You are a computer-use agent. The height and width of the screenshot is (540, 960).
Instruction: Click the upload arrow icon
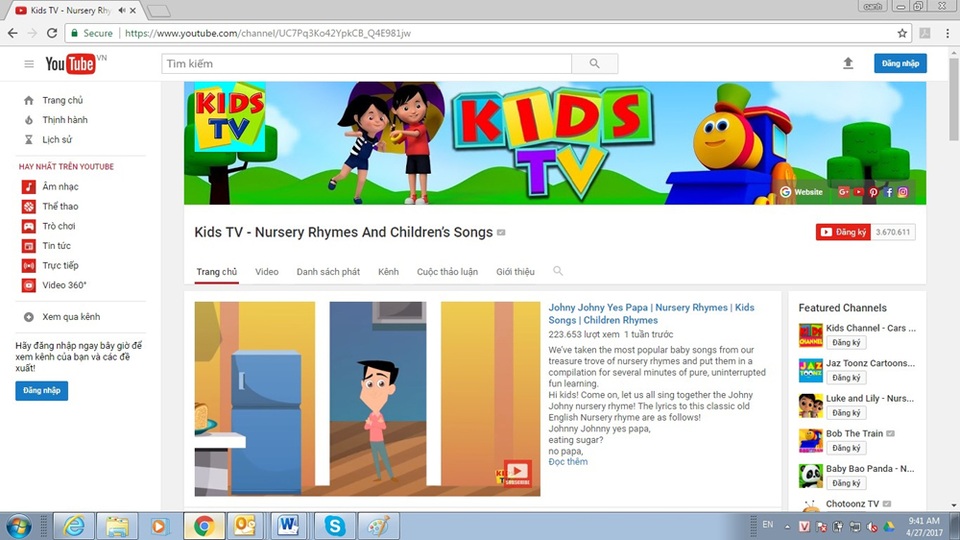tap(848, 63)
